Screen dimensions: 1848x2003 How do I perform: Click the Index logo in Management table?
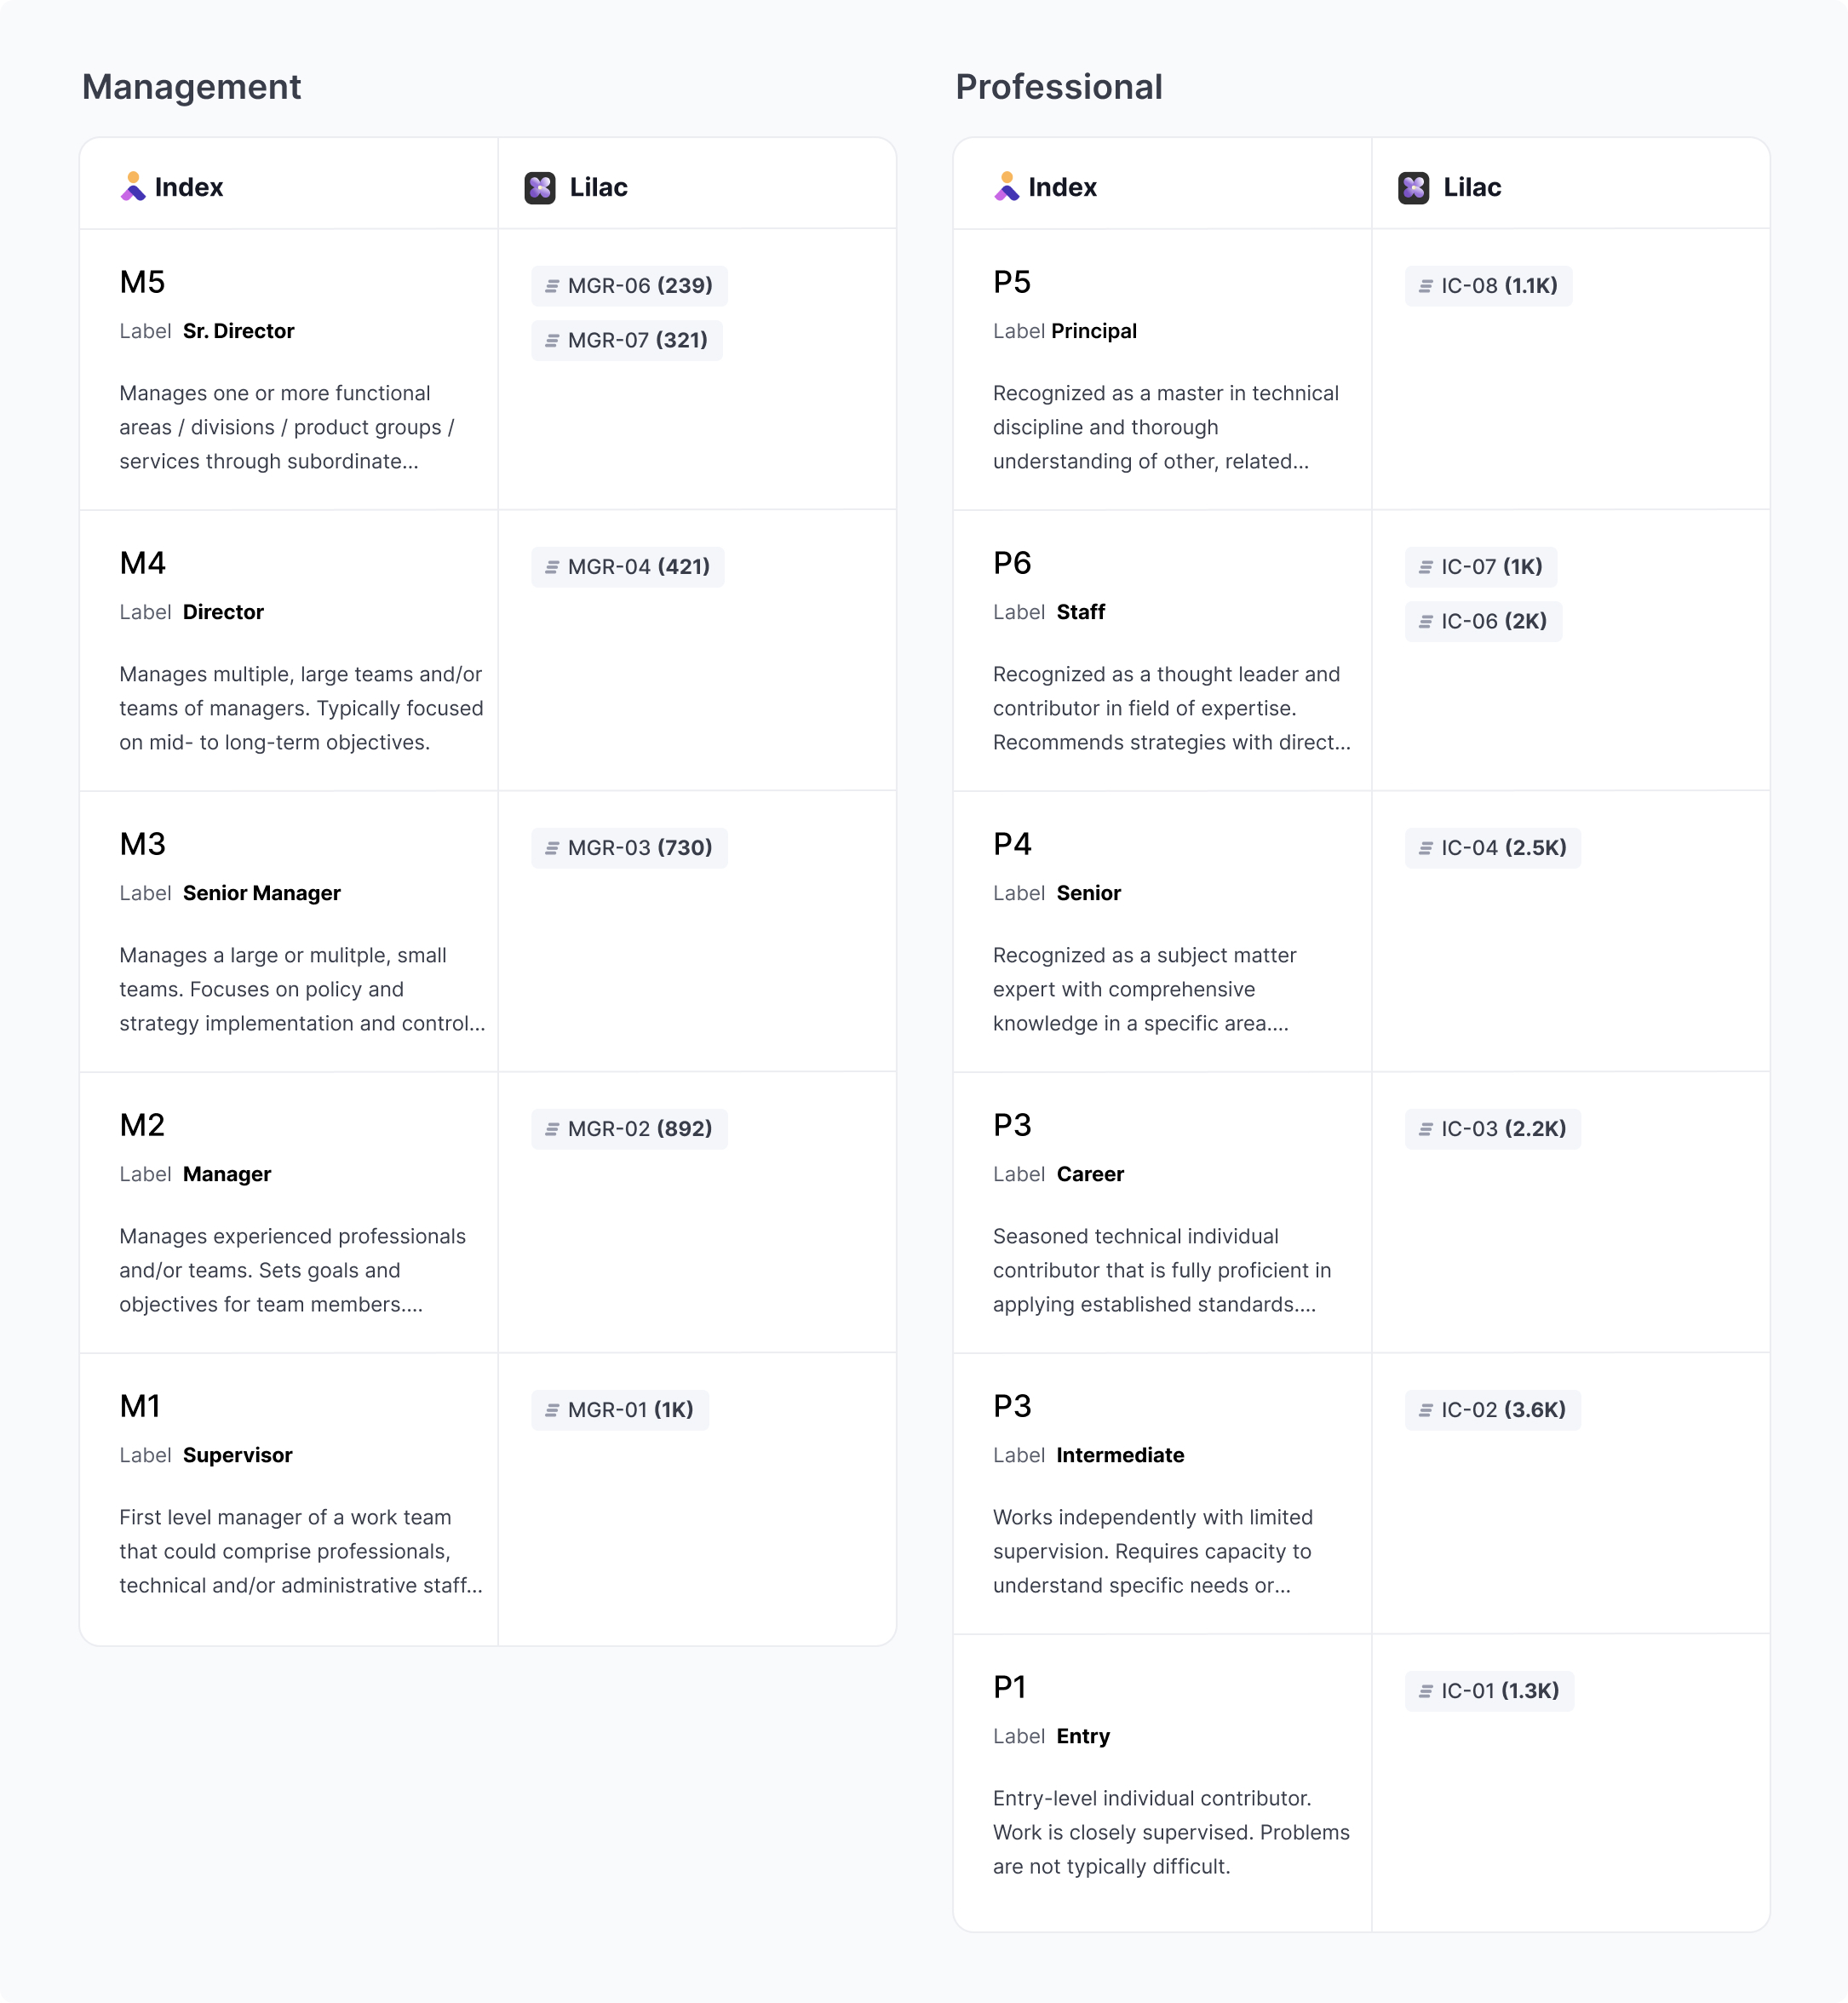[133, 187]
